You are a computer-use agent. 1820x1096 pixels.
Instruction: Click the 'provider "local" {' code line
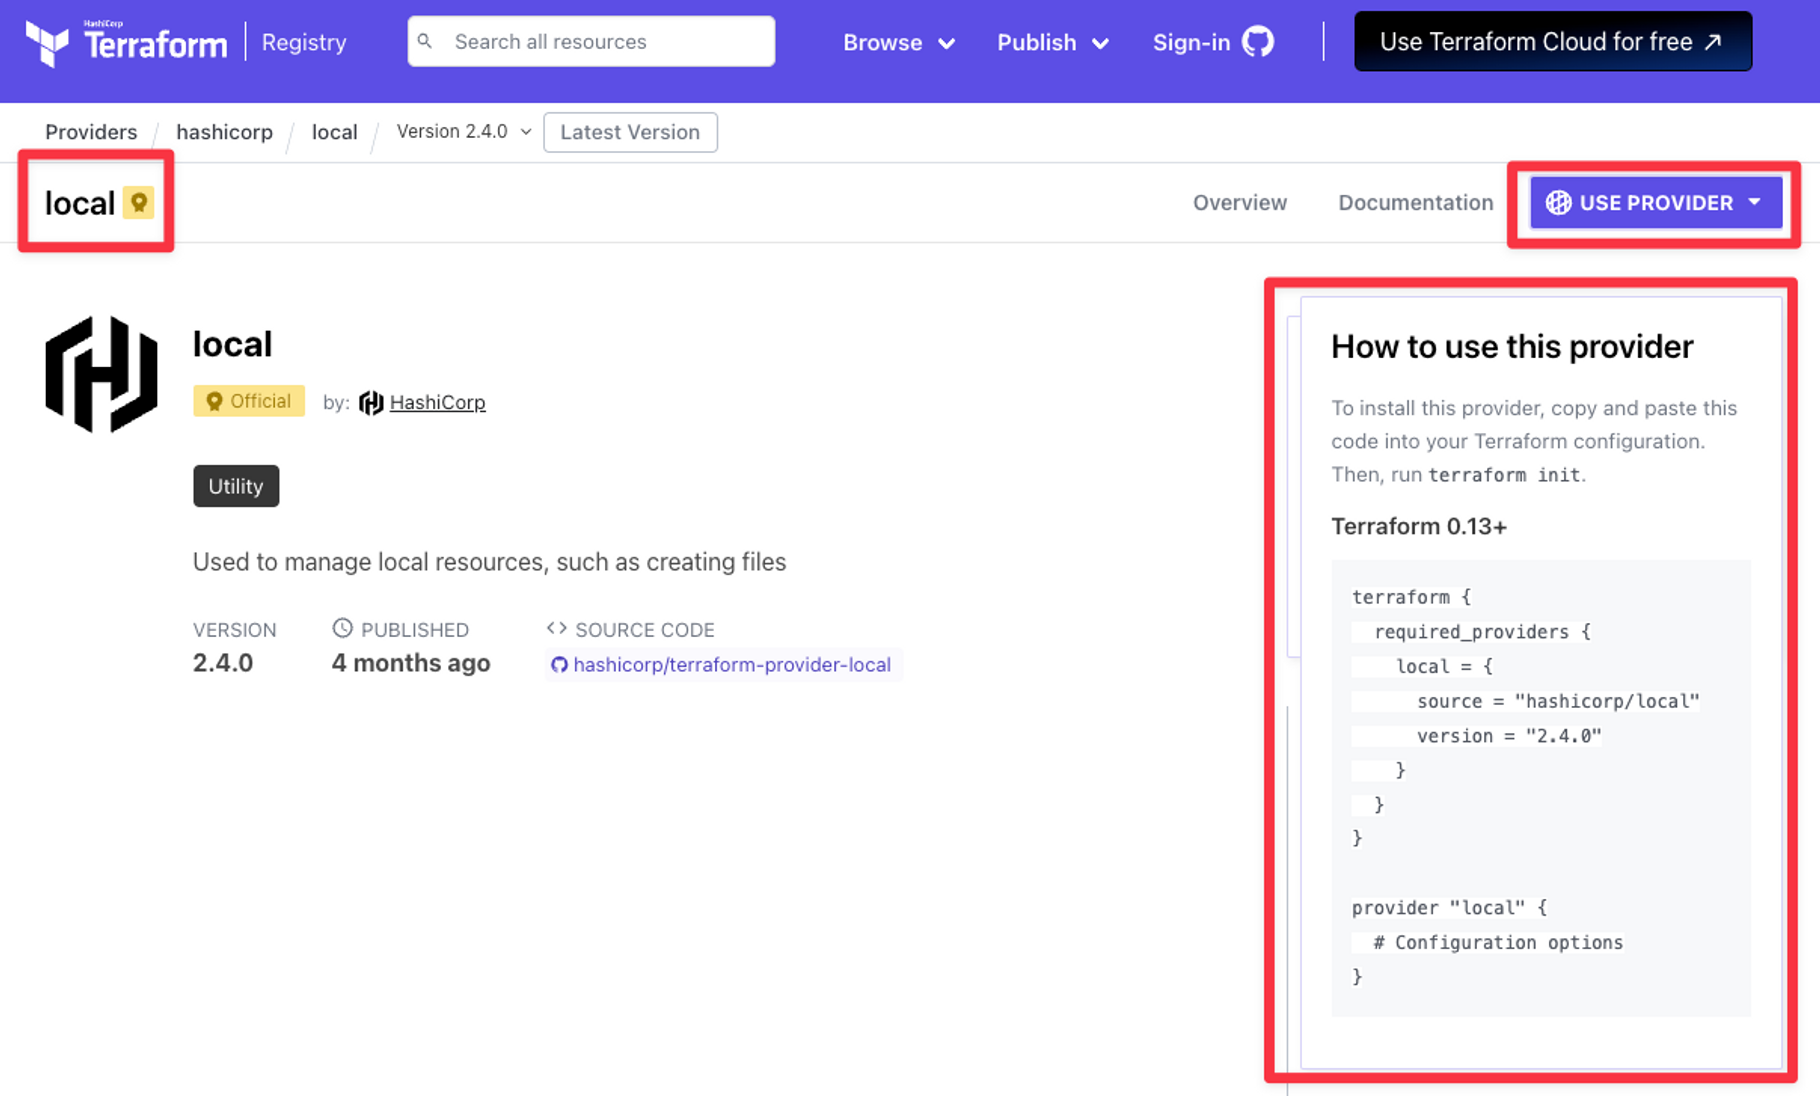tap(1449, 908)
